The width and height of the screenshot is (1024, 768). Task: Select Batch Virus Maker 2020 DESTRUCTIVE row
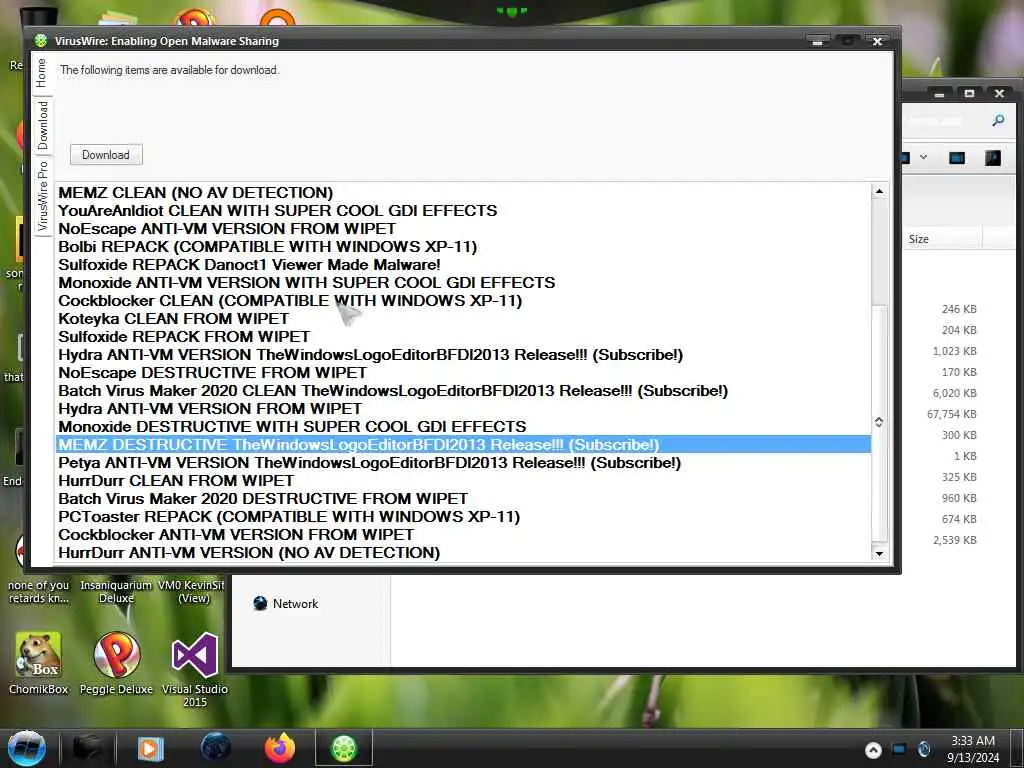pos(464,498)
